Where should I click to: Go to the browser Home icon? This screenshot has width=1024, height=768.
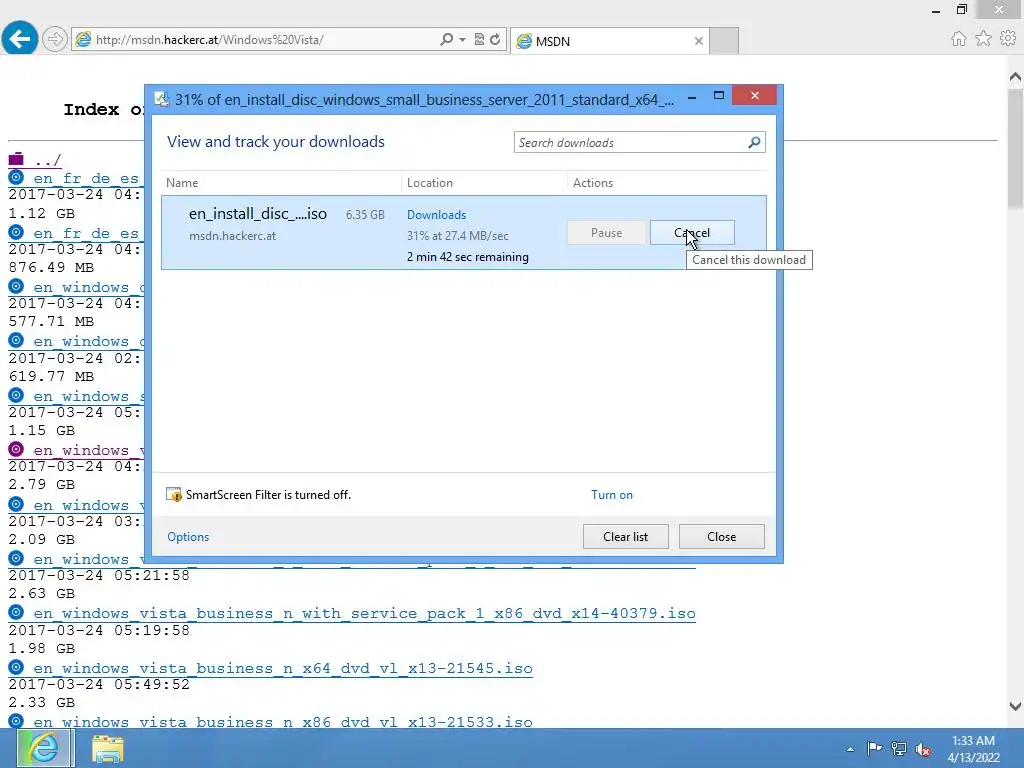coord(959,39)
